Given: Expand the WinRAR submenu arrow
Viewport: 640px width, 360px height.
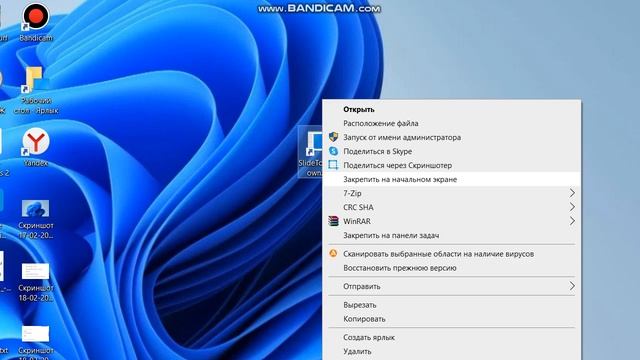Looking at the screenshot, I should click(x=572, y=221).
